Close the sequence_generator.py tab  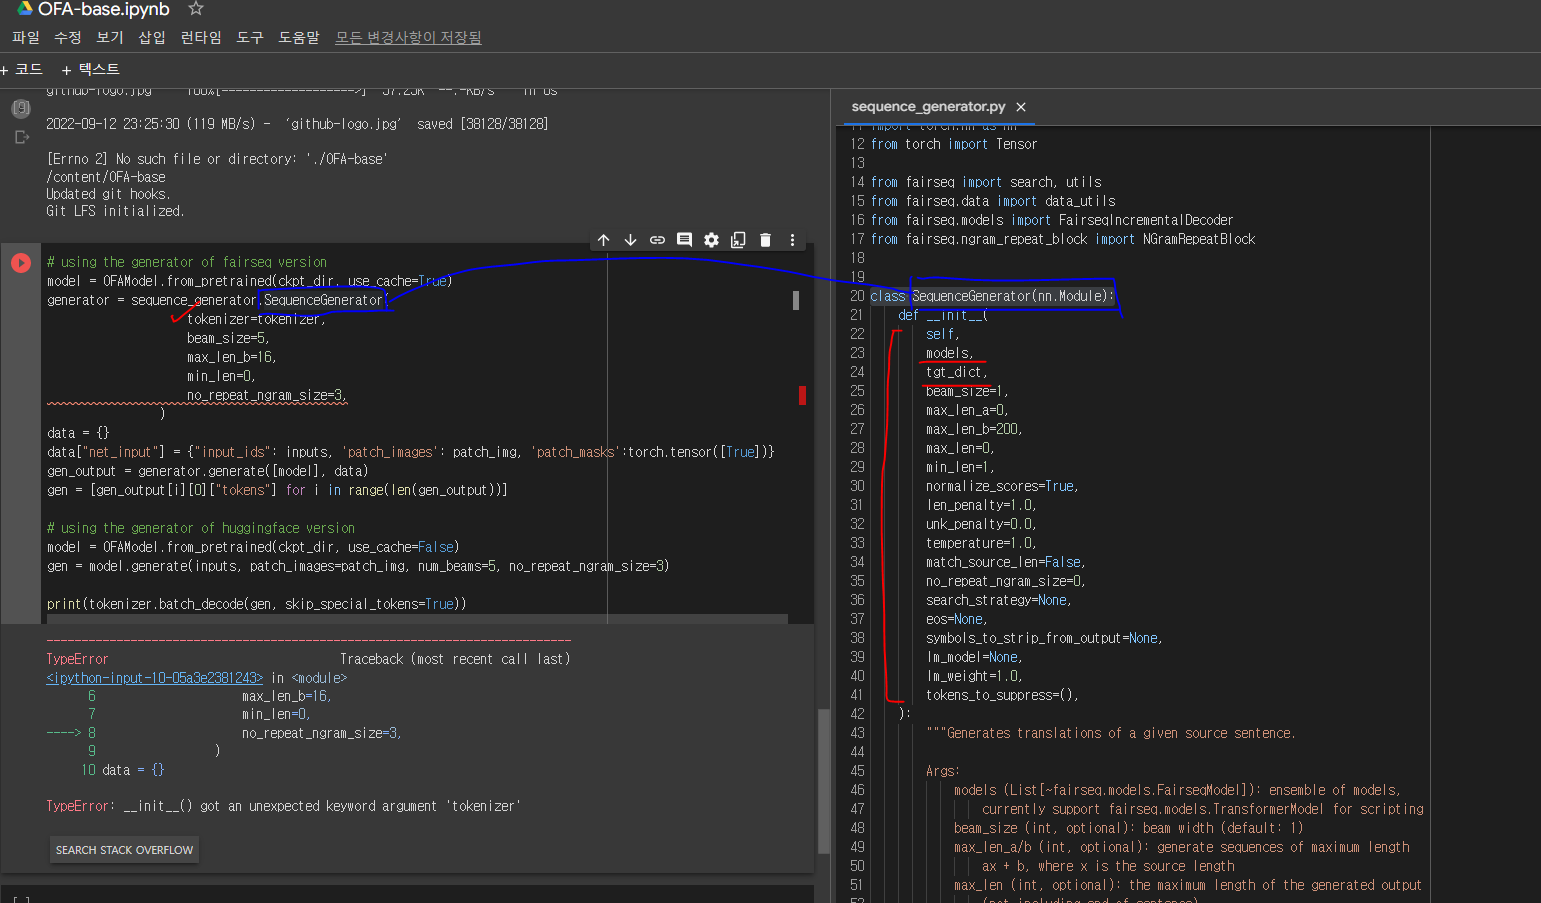tap(1020, 106)
